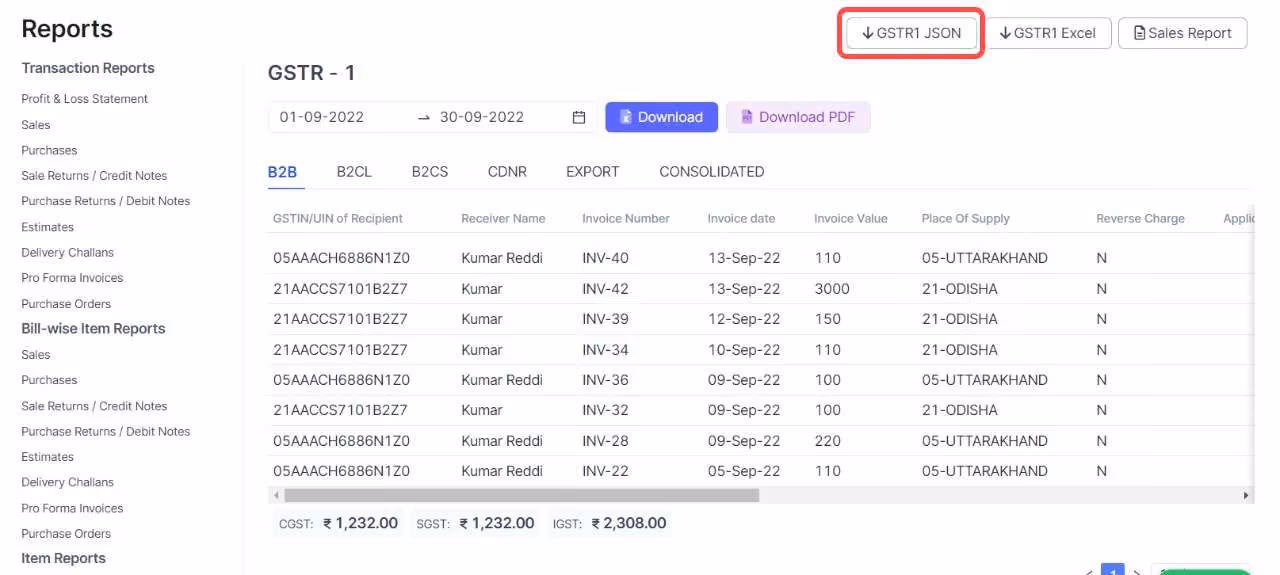Click the end date field 30-09-2022
The height and width of the screenshot is (575, 1280).
(482, 117)
